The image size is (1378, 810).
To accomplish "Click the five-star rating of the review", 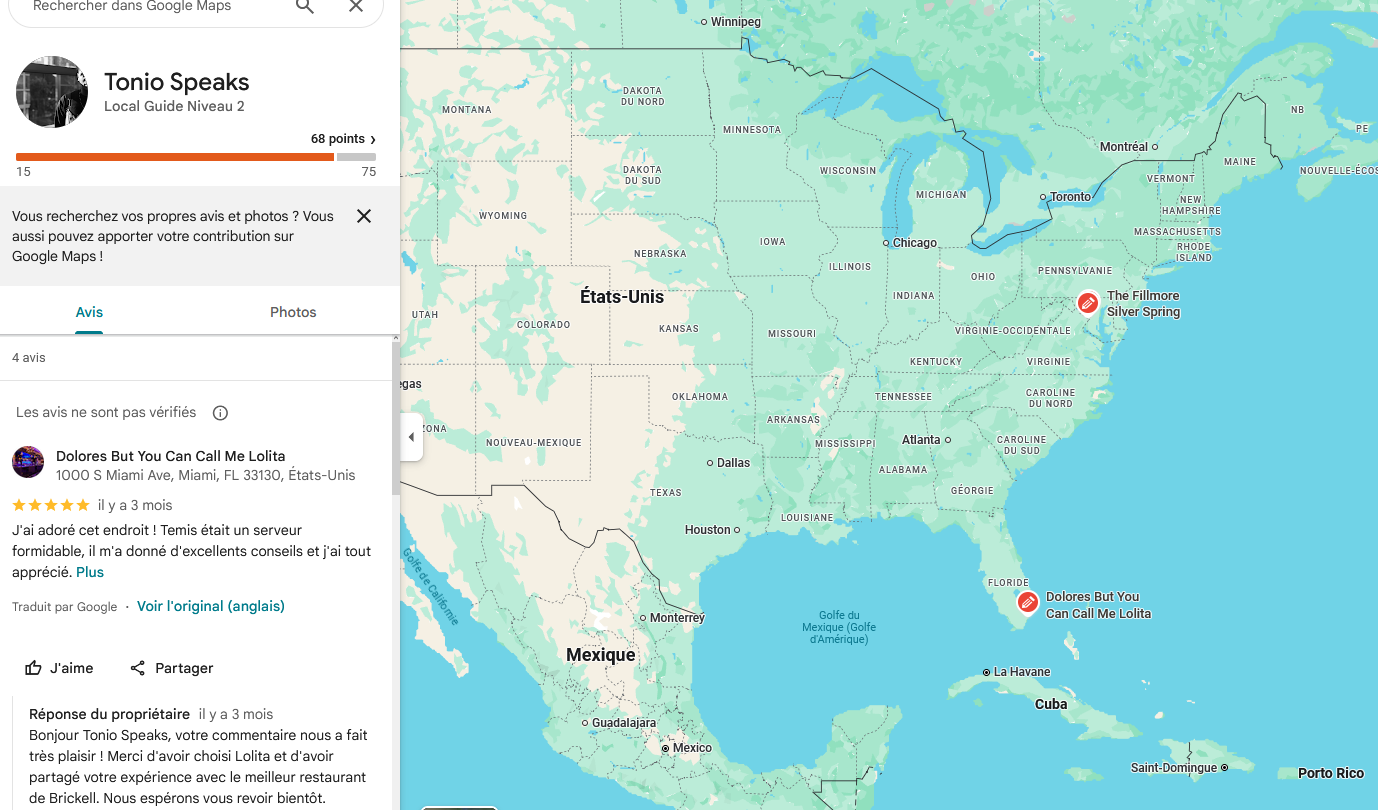I will coord(51,505).
